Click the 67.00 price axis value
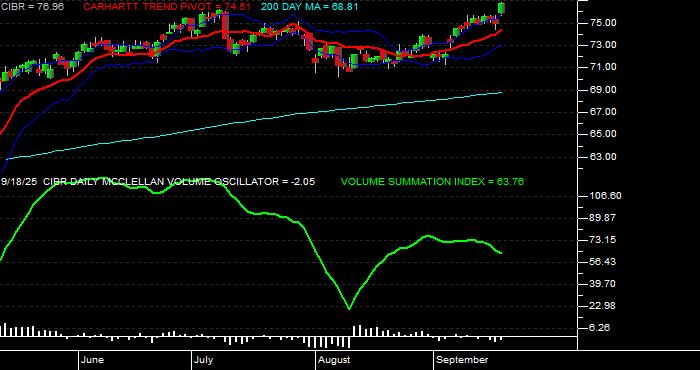The image size is (700, 370). point(604,112)
